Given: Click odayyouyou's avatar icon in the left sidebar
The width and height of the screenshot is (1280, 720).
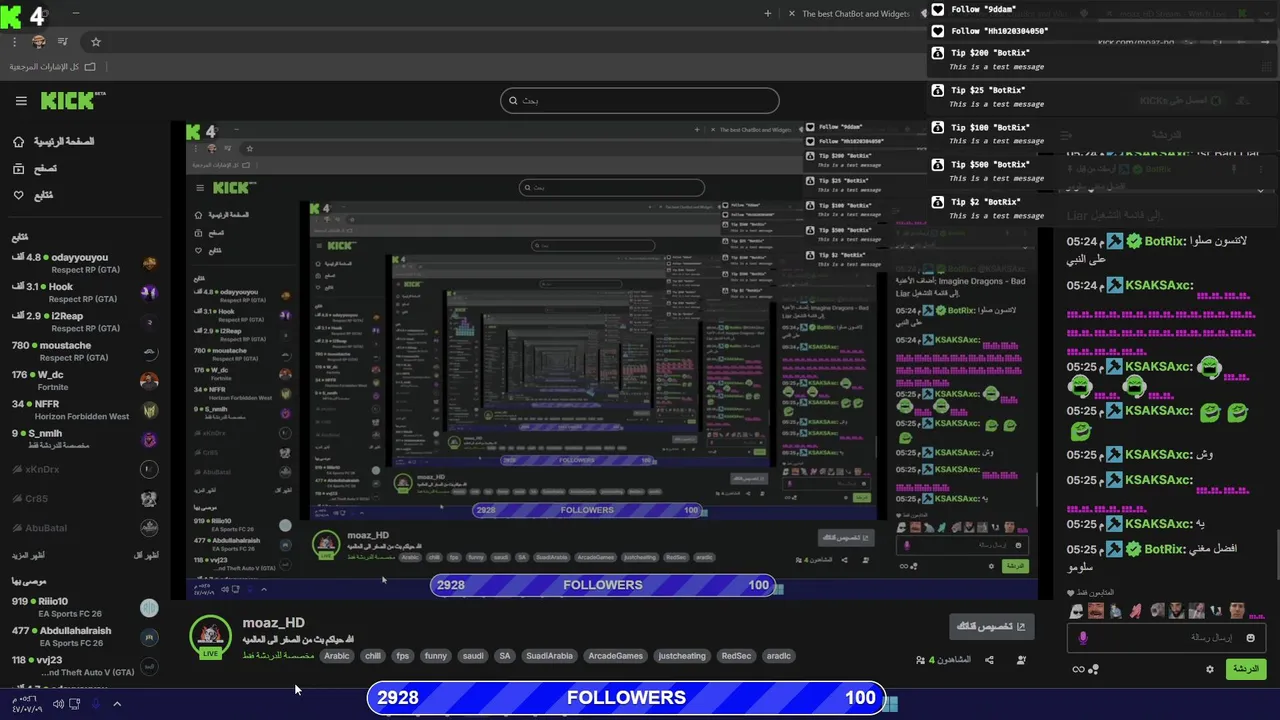Looking at the screenshot, I should coord(149,264).
